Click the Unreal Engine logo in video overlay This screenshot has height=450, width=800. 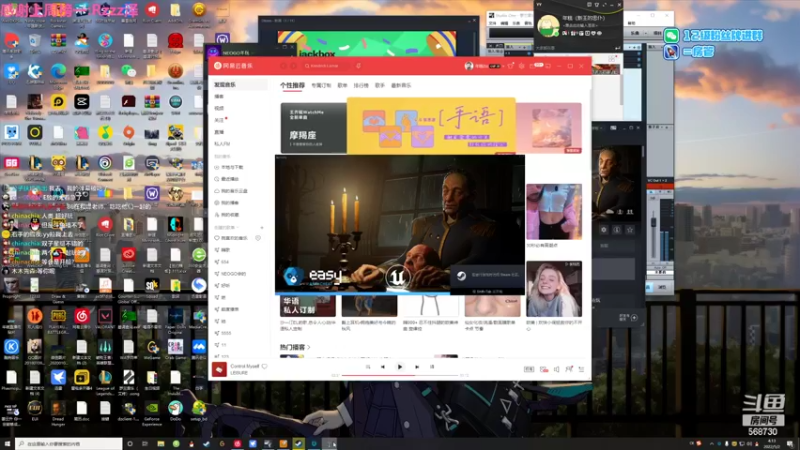click(397, 277)
